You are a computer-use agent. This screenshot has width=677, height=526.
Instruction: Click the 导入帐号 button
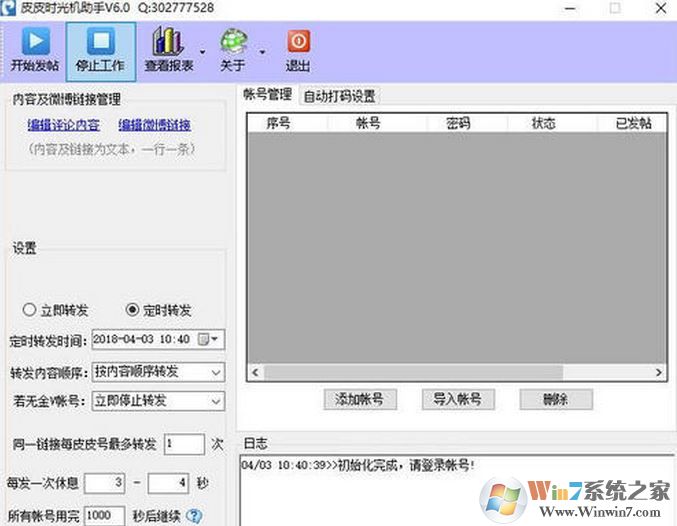click(x=458, y=399)
